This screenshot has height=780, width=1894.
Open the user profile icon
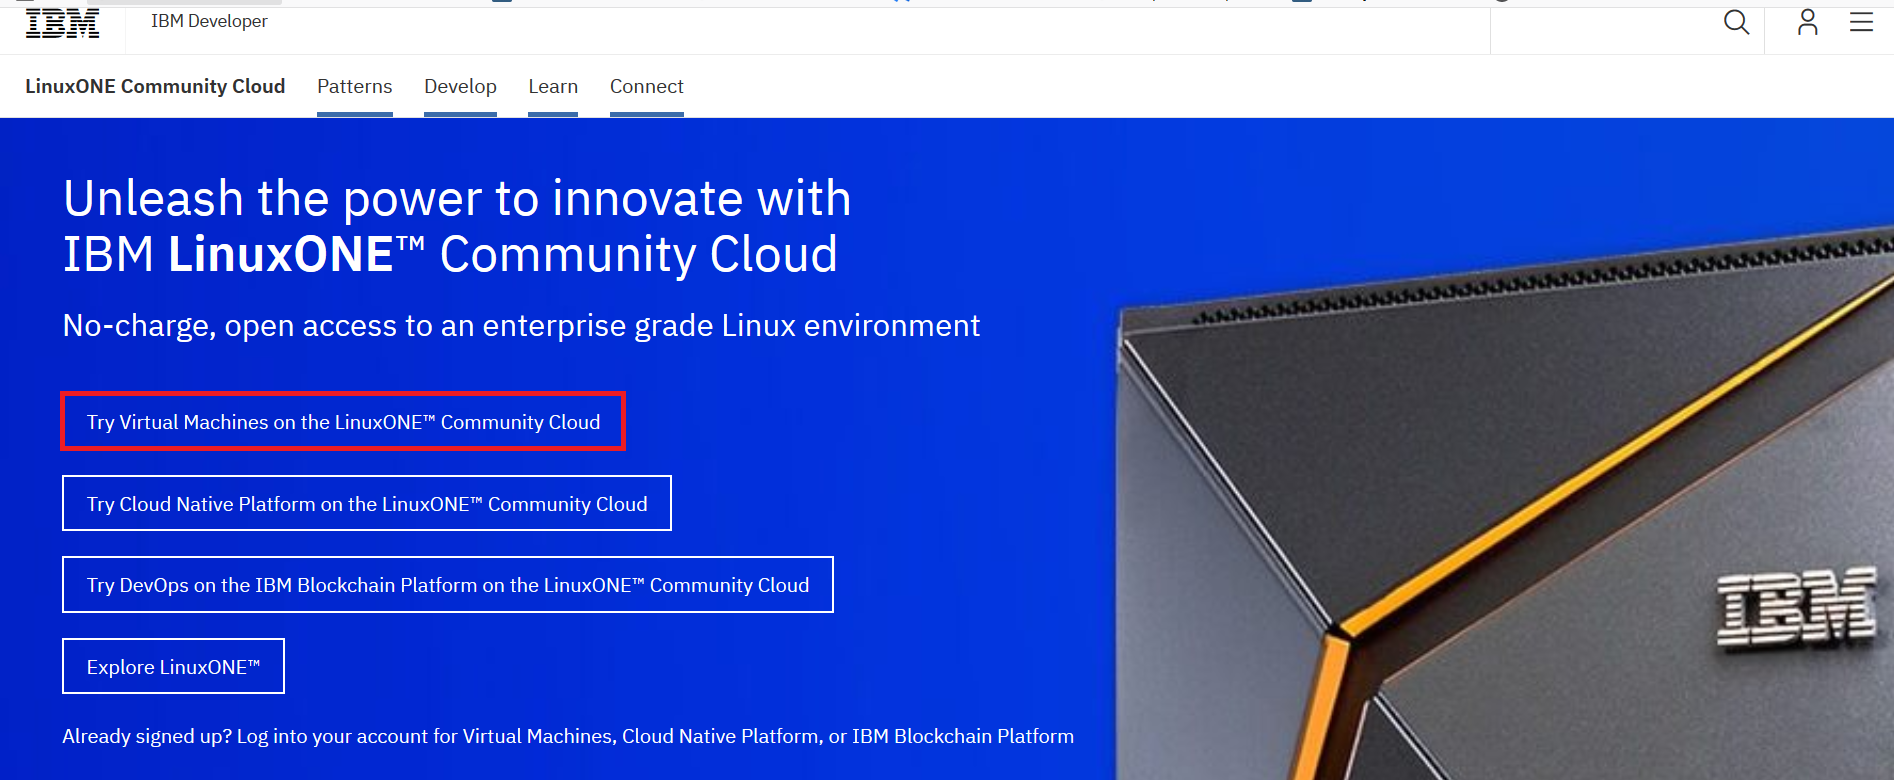[x=1807, y=22]
